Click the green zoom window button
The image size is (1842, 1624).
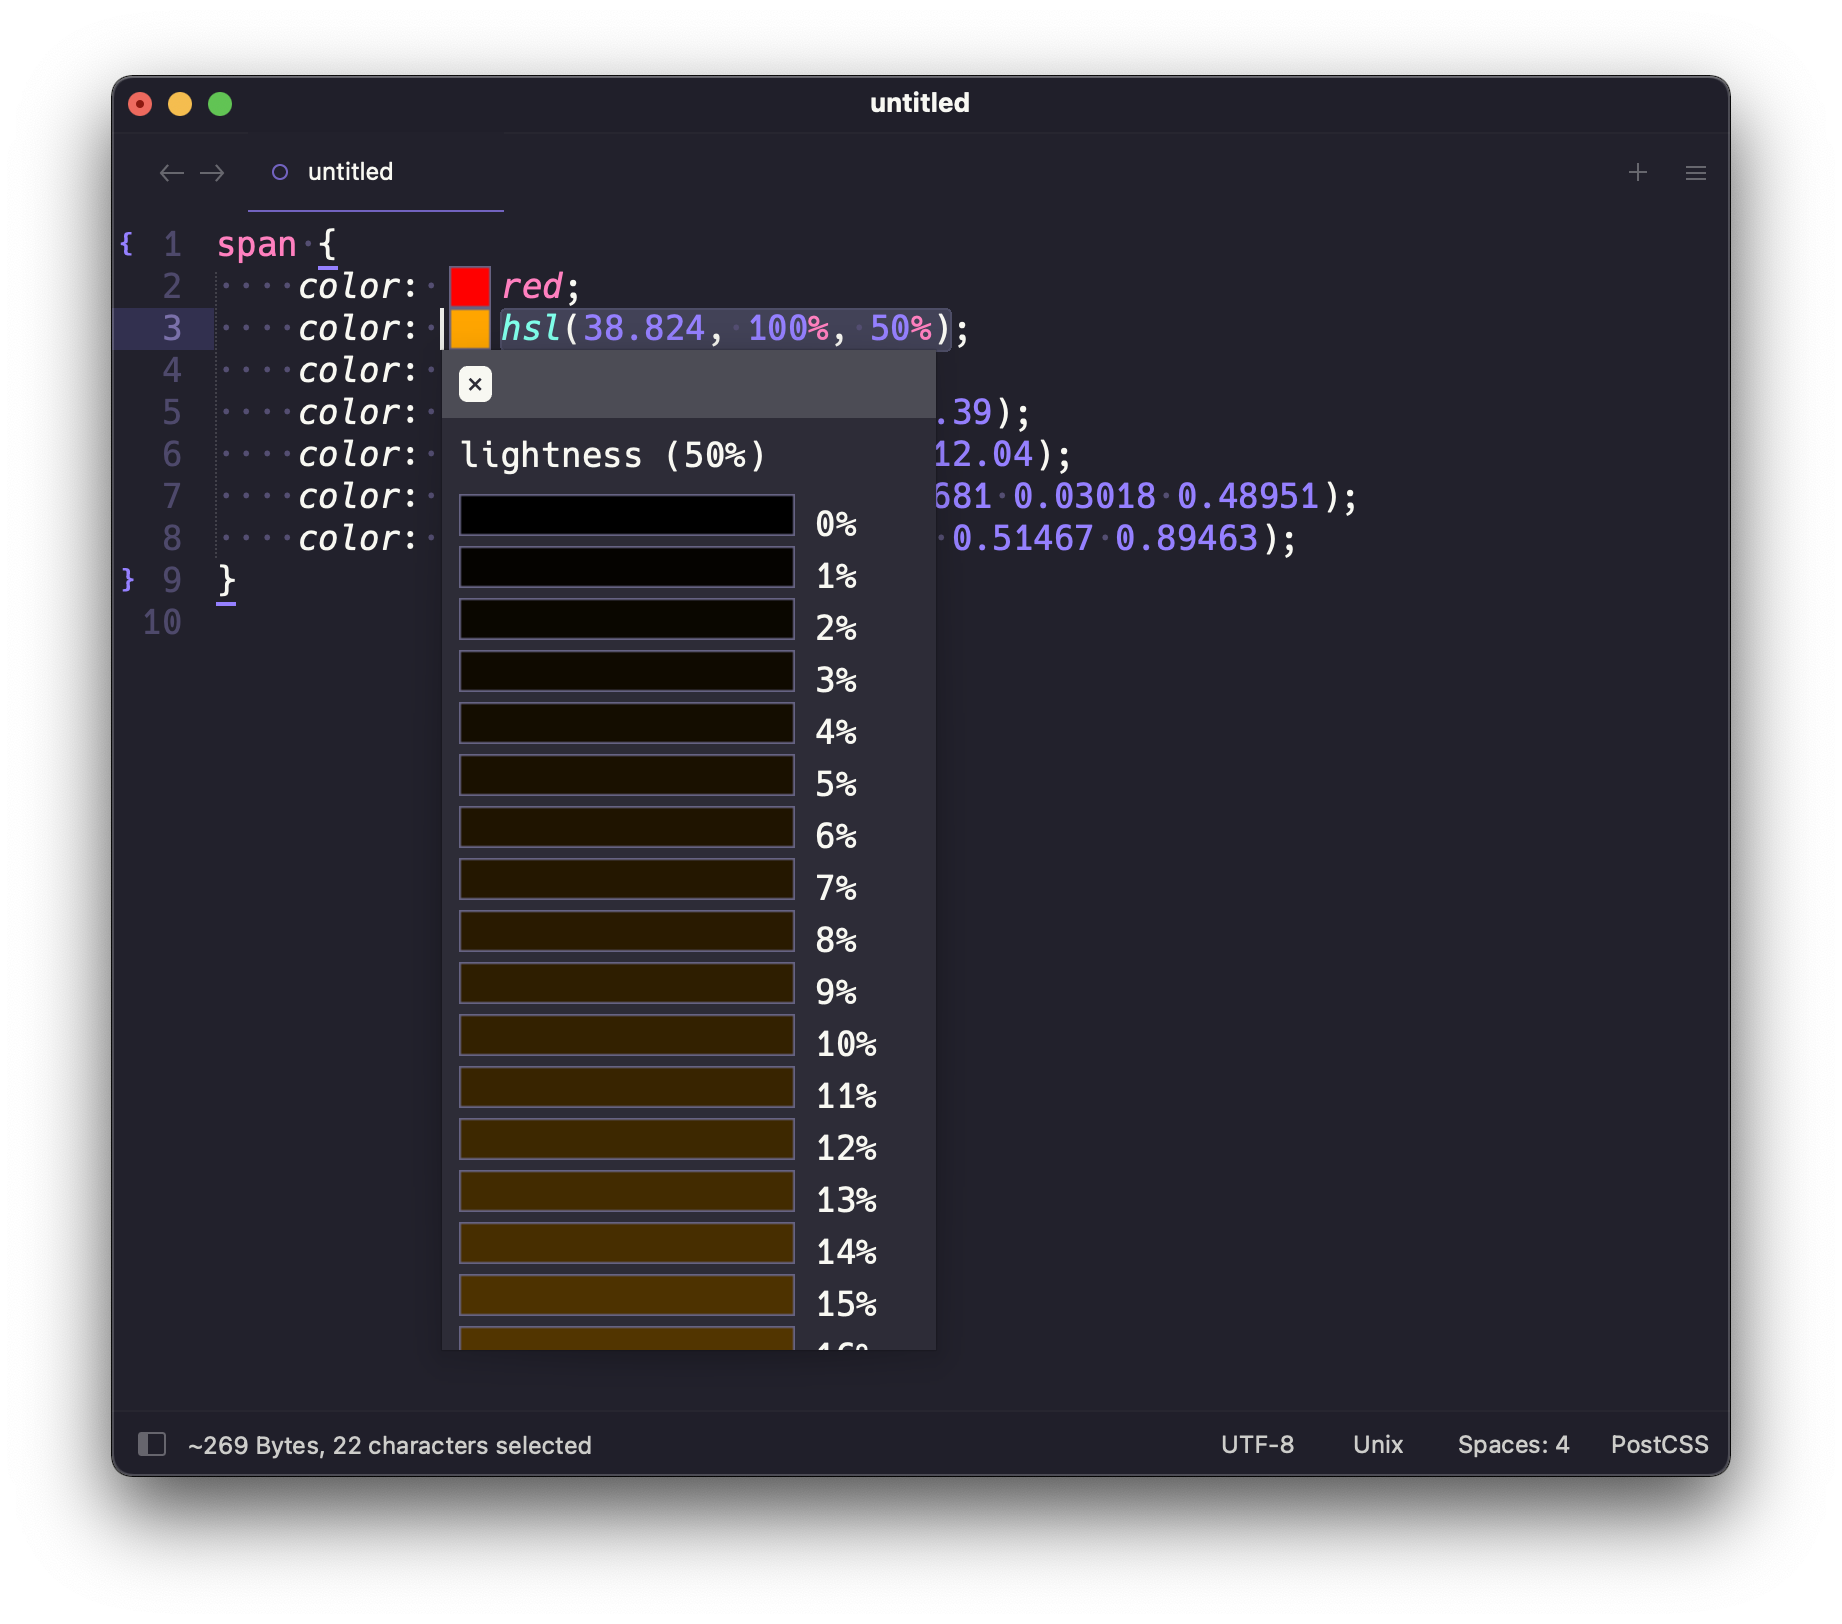(220, 104)
